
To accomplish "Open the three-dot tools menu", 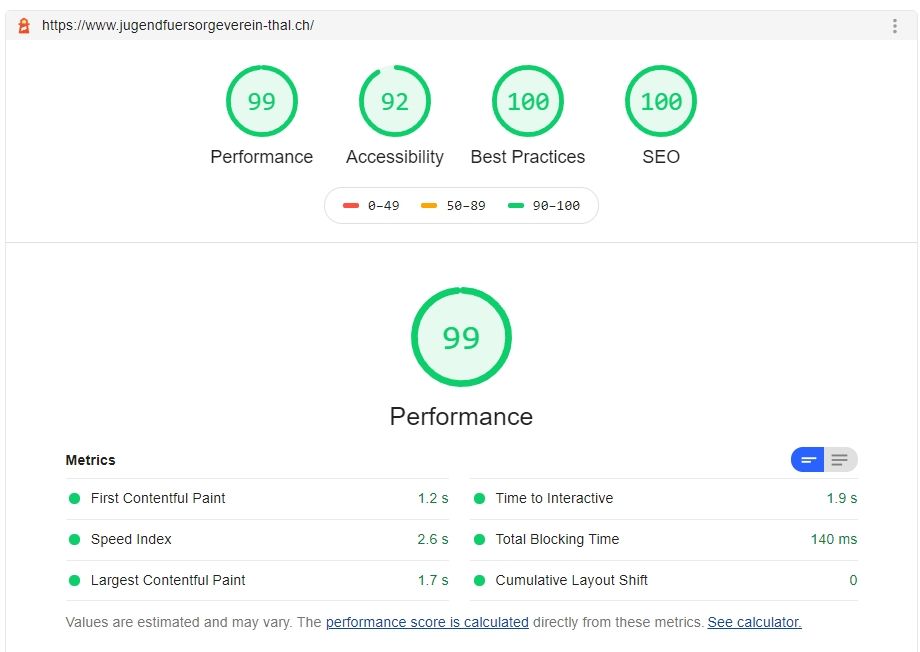I will click(895, 26).
